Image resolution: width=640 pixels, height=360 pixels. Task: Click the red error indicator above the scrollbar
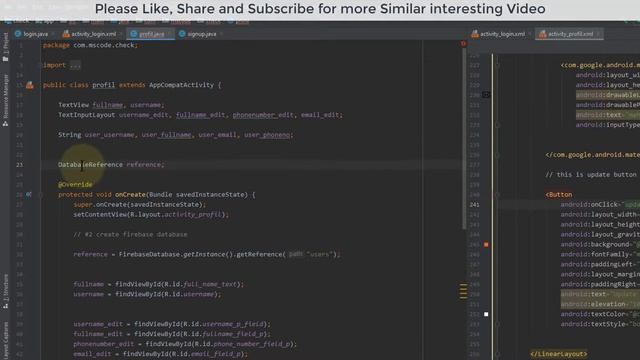(463, 43)
